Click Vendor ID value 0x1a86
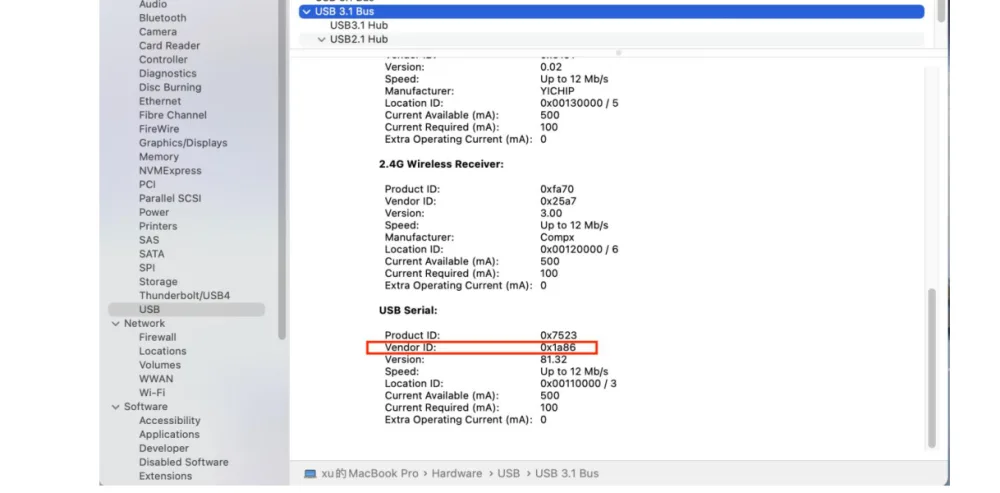The width and height of the screenshot is (1000, 493). (x=557, y=348)
